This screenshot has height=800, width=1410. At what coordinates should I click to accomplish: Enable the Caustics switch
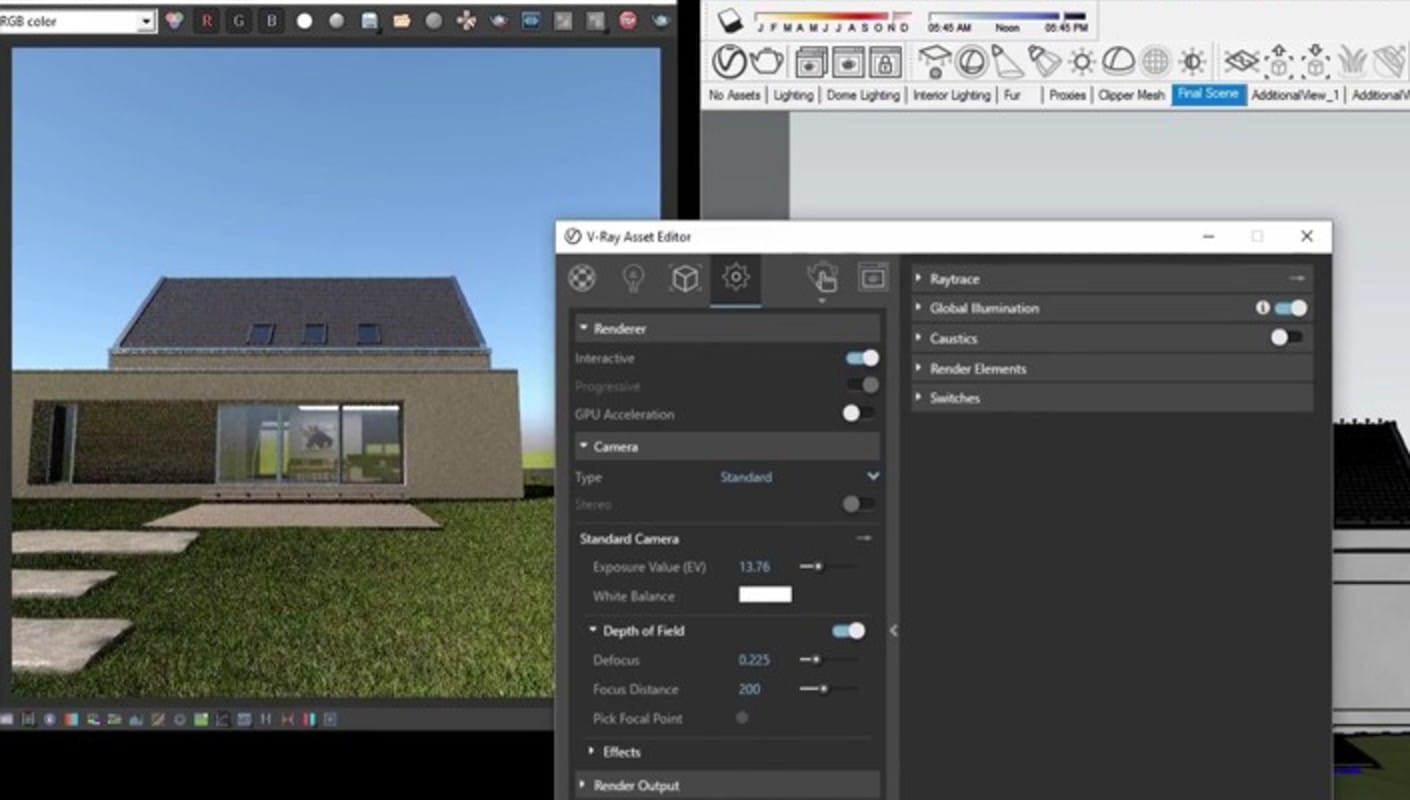[x=1286, y=338]
